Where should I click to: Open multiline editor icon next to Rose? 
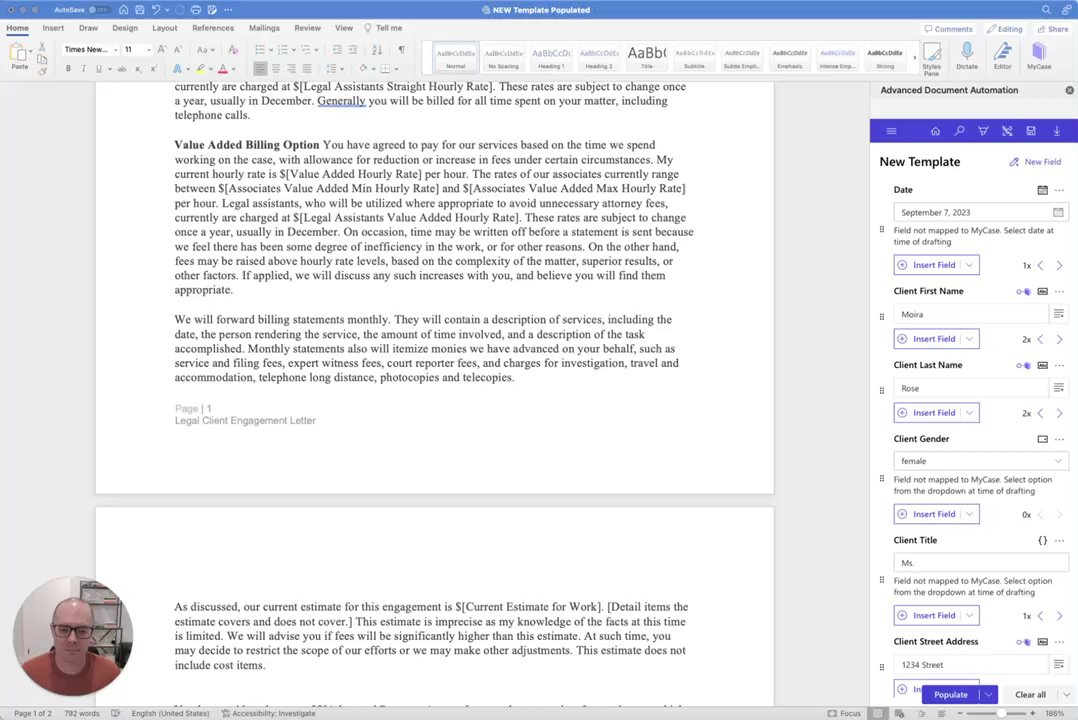click(x=1059, y=388)
